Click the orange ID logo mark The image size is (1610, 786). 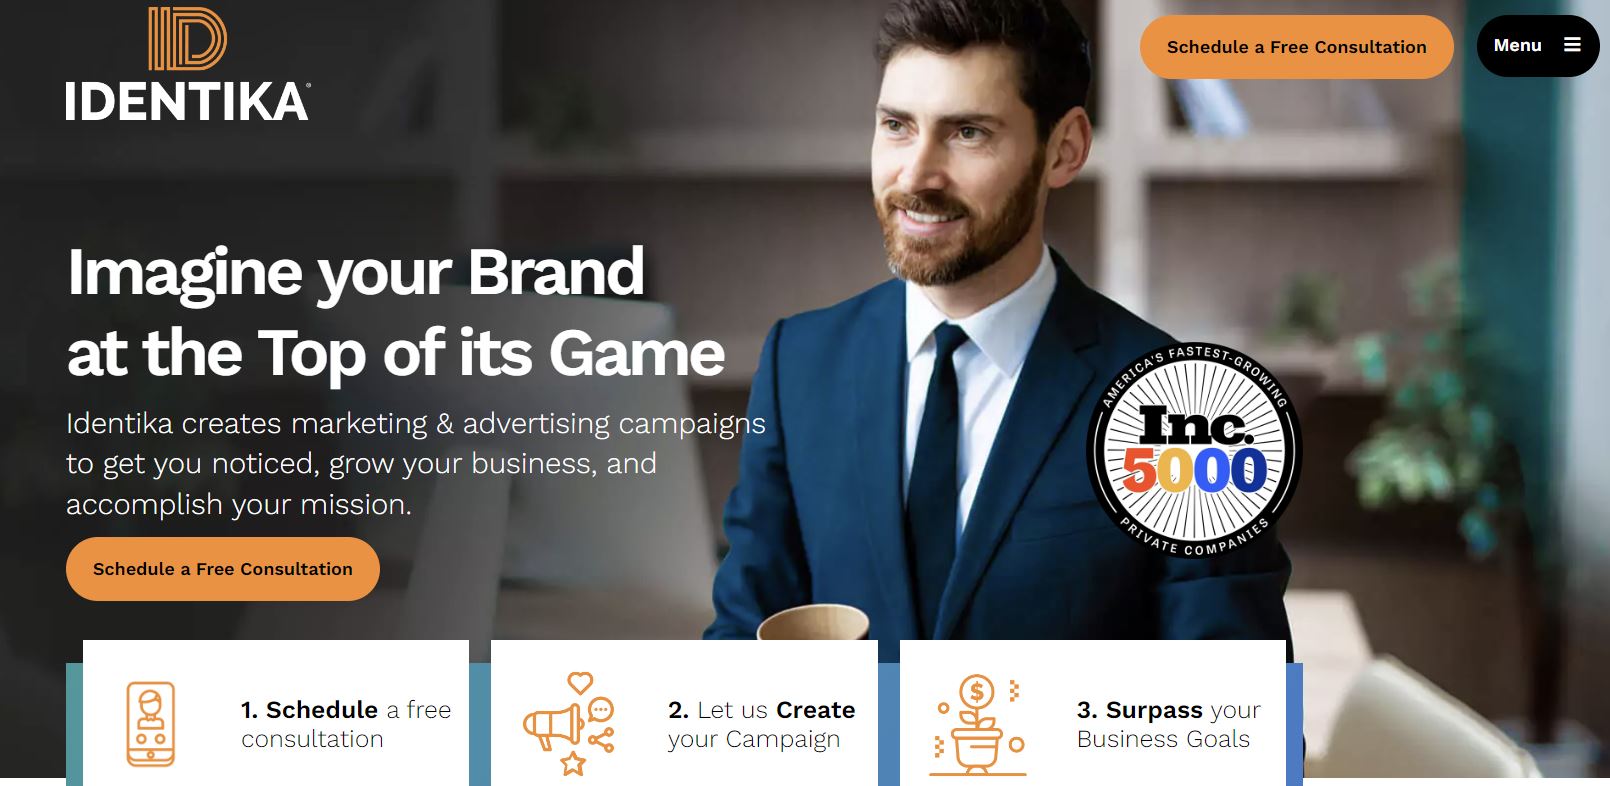[x=188, y=39]
